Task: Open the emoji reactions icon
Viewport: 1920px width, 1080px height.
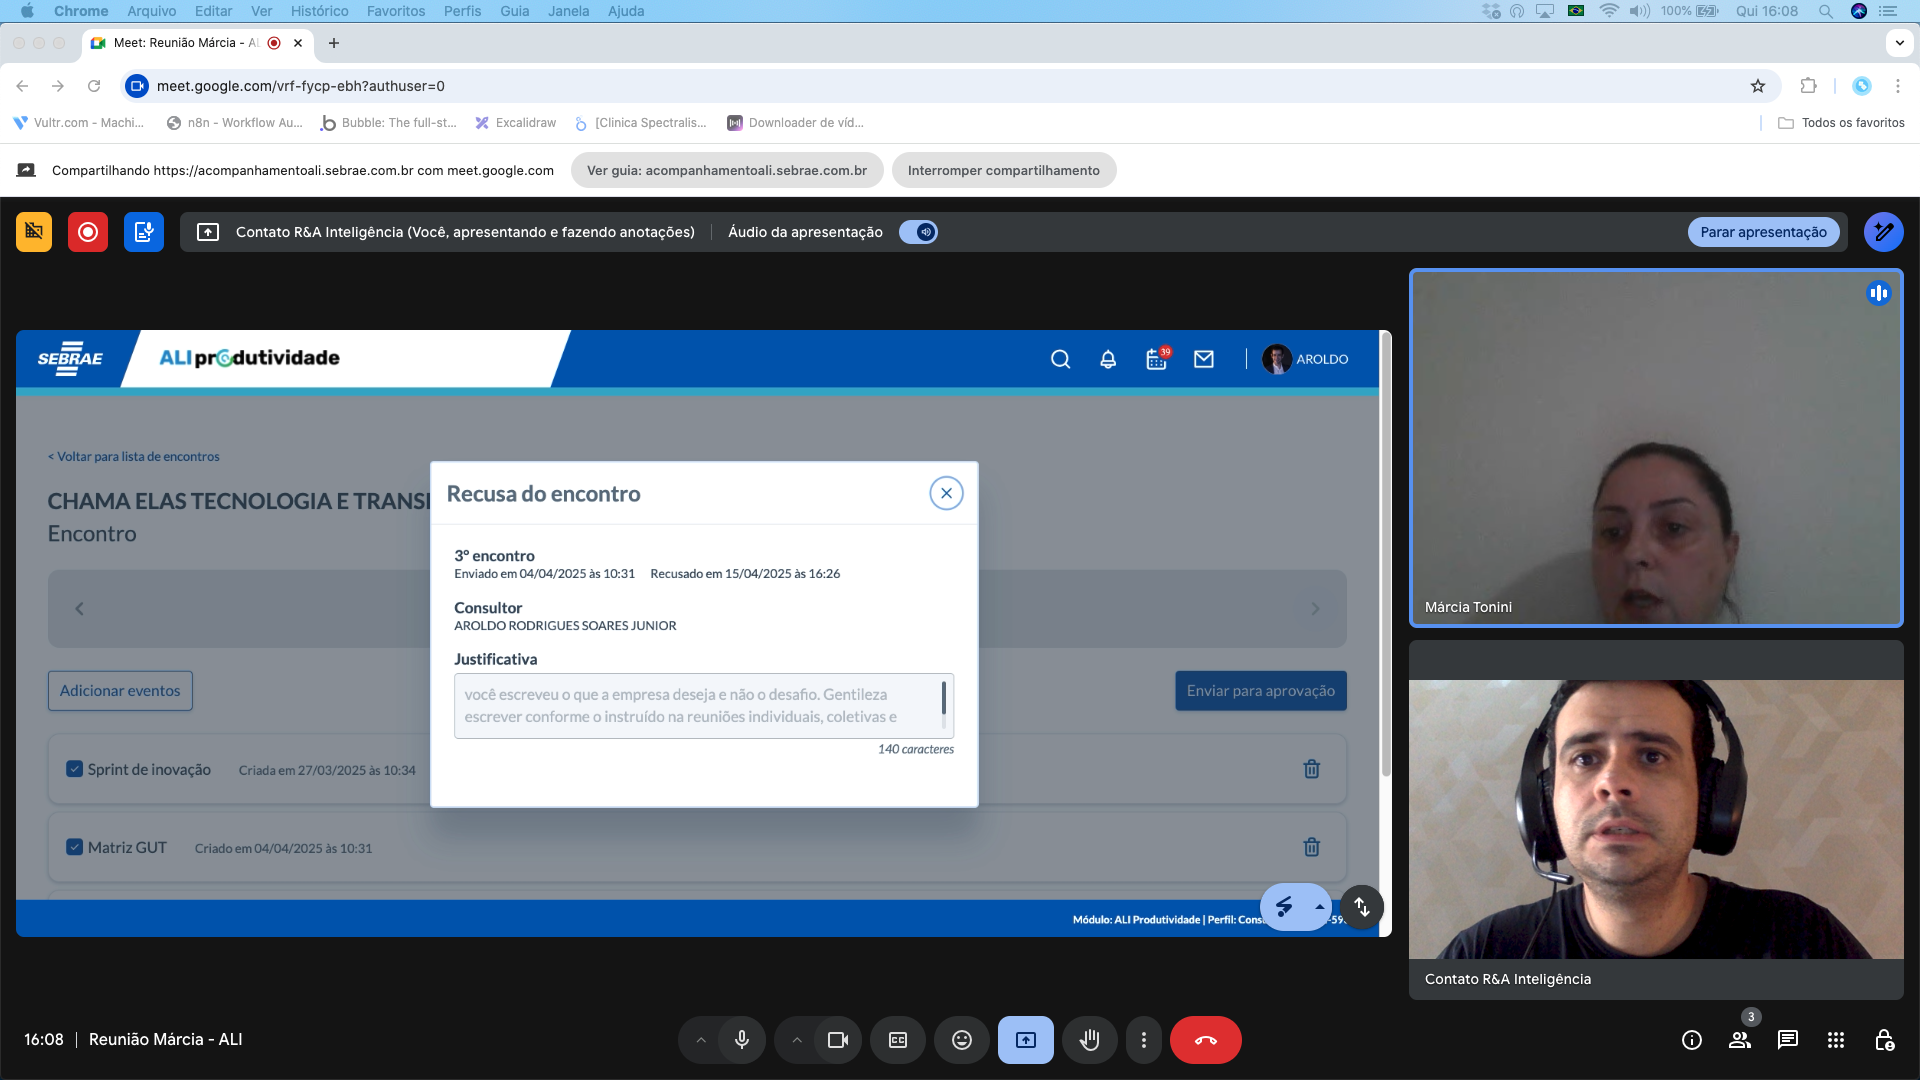Action: click(x=961, y=1040)
